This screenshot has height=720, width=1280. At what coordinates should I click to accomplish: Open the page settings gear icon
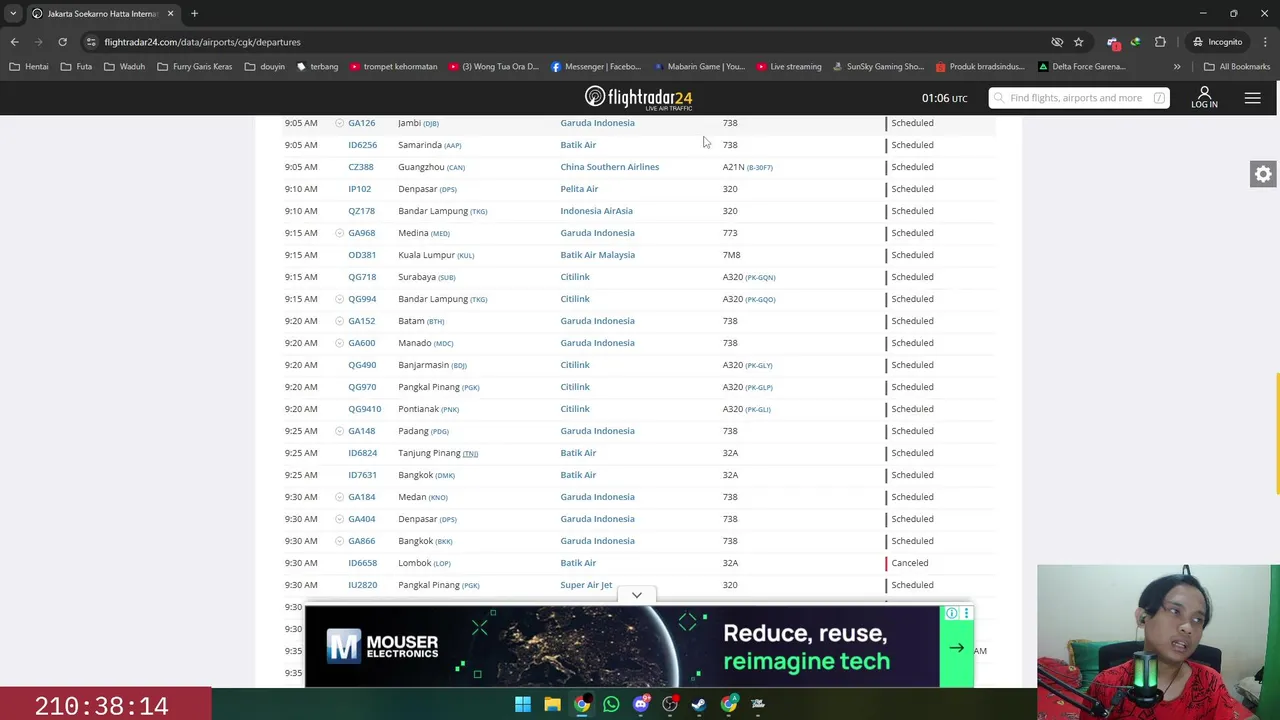tap(1263, 174)
